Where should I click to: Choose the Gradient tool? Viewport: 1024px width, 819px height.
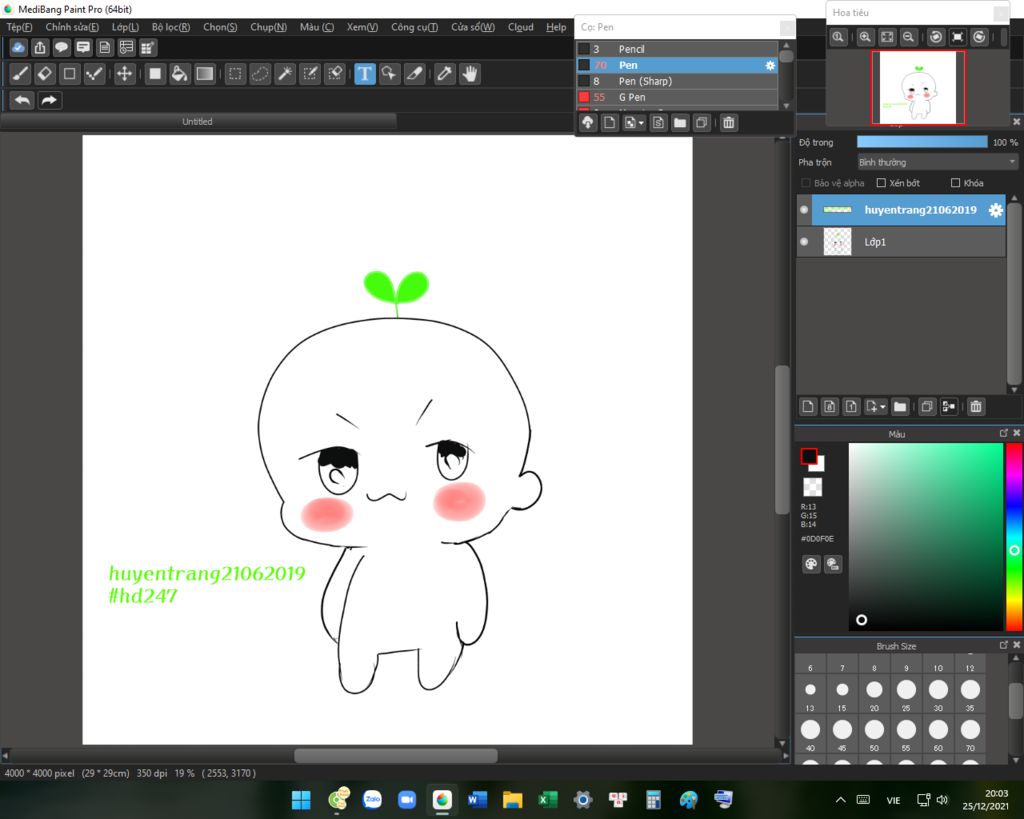point(204,74)
